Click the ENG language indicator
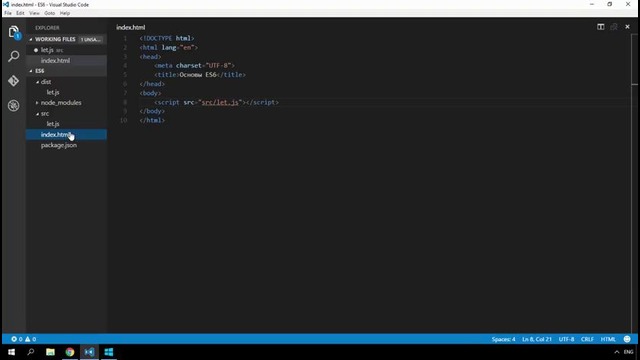Viewport: 640px width, 360px height. click(x=629, y=352)
